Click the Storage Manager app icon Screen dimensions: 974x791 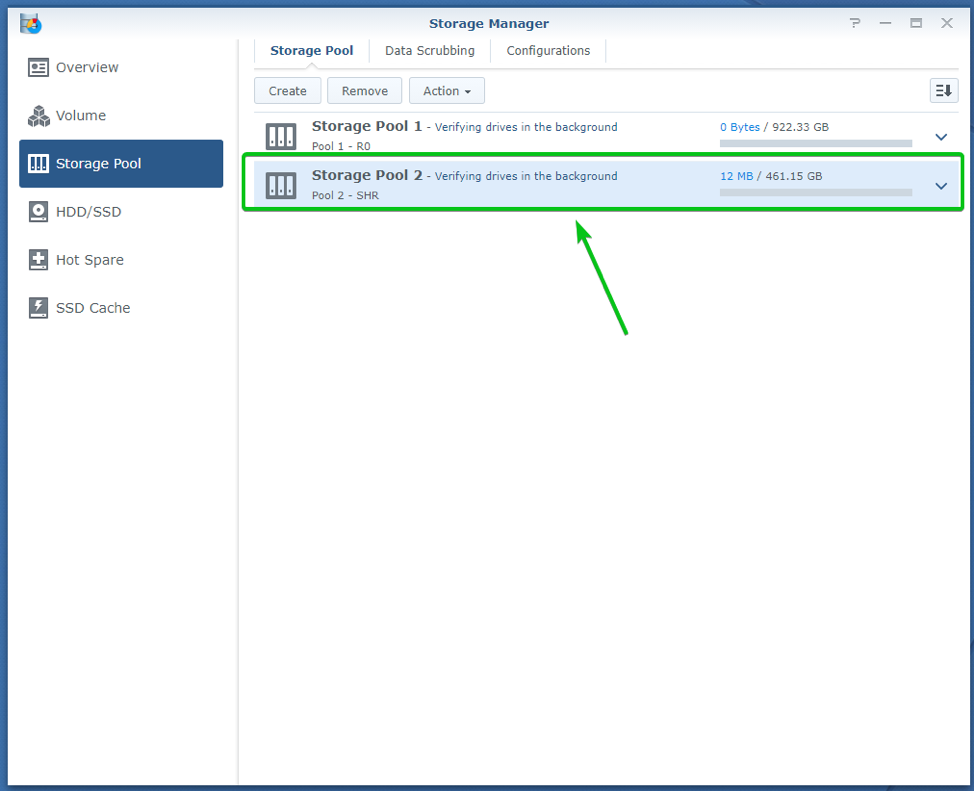(31, 23)
